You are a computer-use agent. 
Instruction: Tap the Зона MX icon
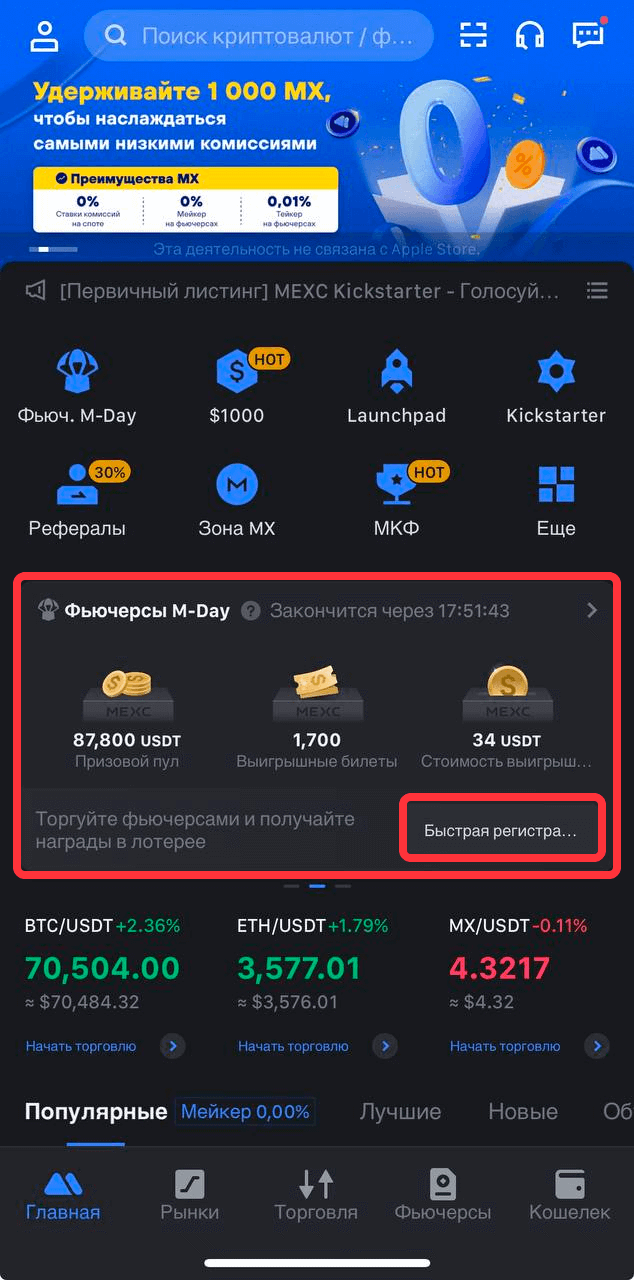tap(237, 486)
